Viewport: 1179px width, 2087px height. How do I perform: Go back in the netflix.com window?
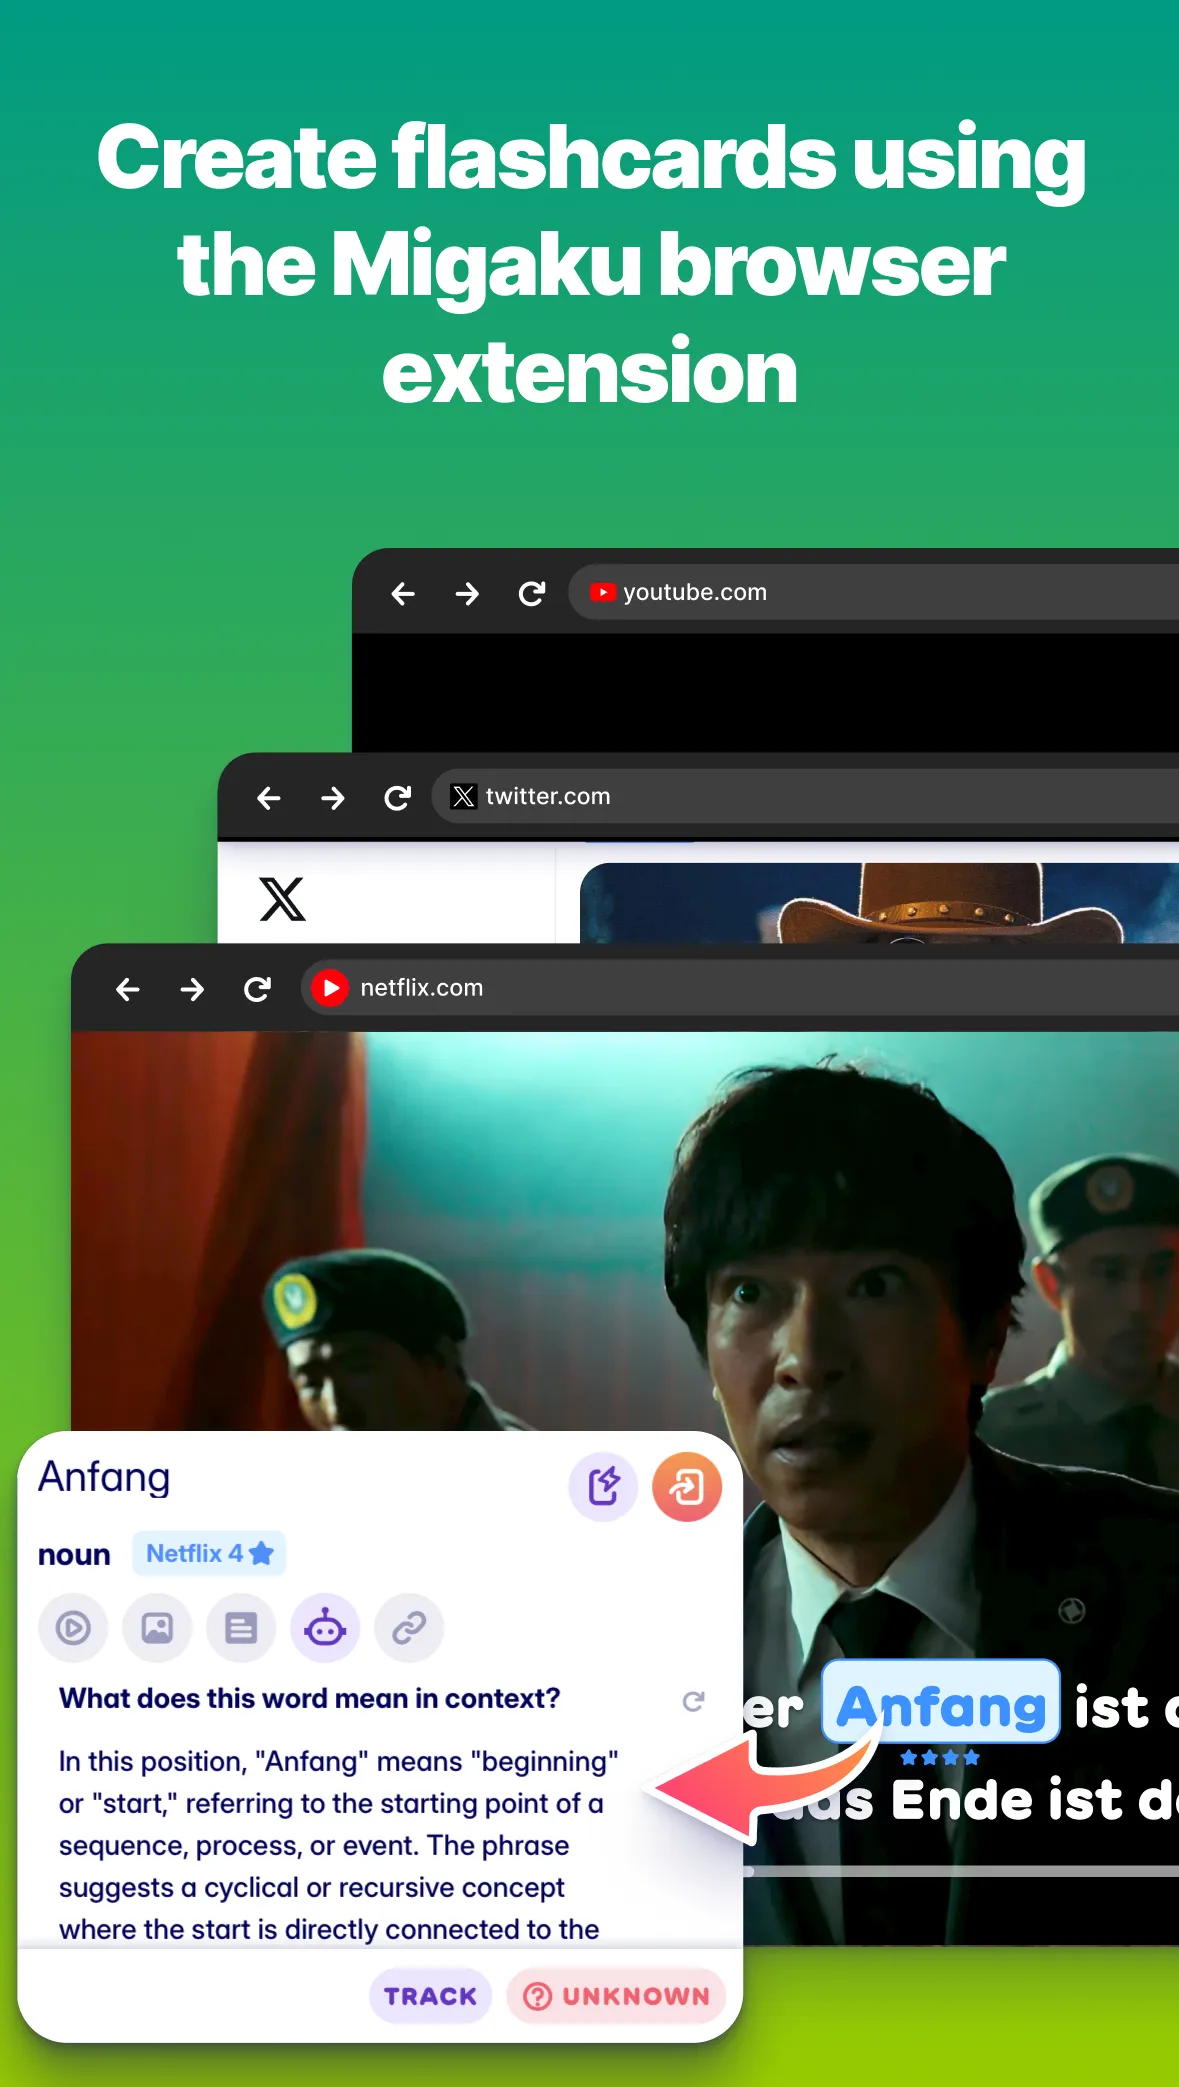128,990
